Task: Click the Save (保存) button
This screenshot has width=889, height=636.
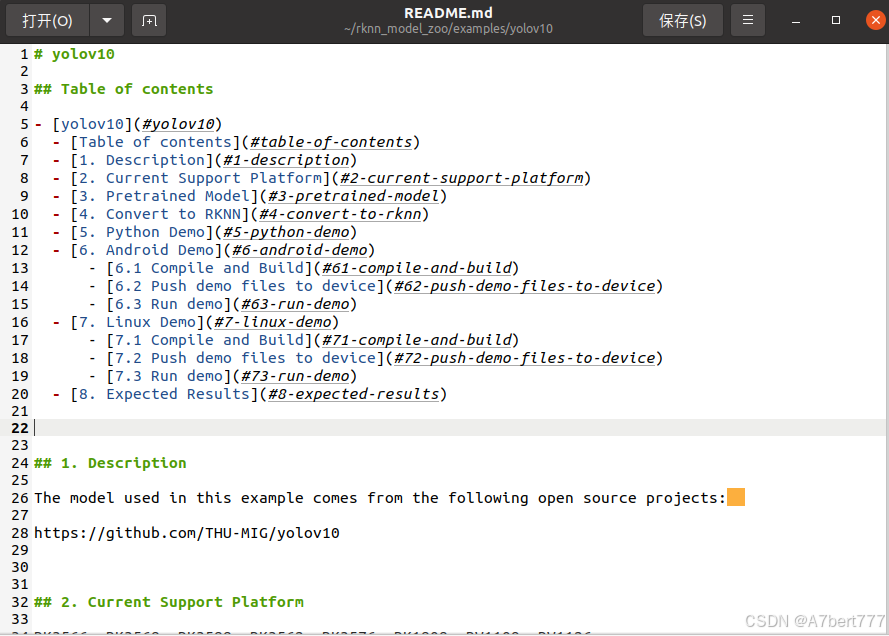Action: coord(683,21)
